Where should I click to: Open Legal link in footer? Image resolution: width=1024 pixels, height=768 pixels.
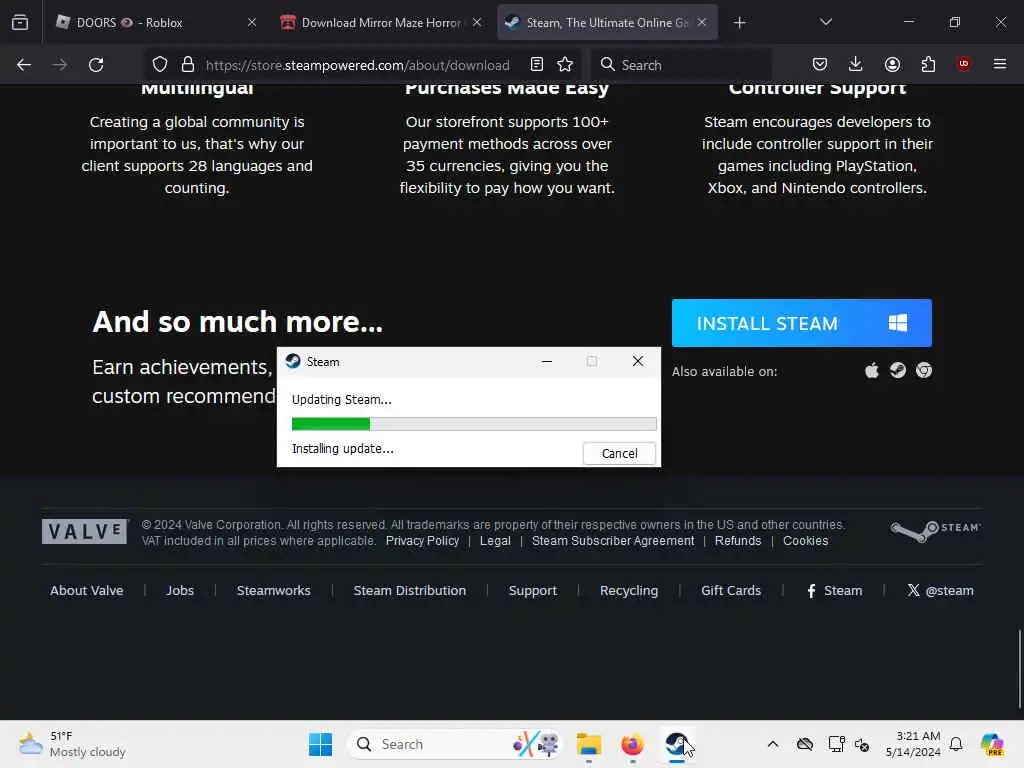click(495, 541)
